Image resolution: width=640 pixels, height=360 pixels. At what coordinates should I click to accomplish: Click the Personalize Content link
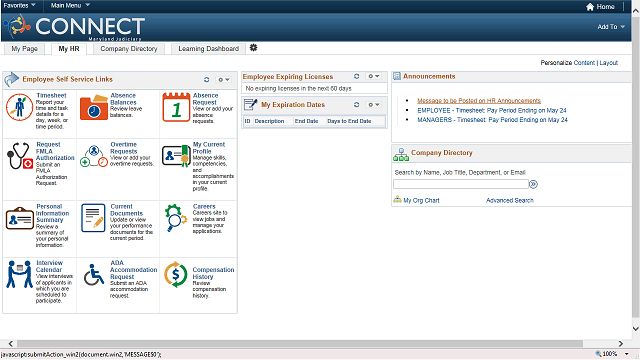tap(584, 62)
